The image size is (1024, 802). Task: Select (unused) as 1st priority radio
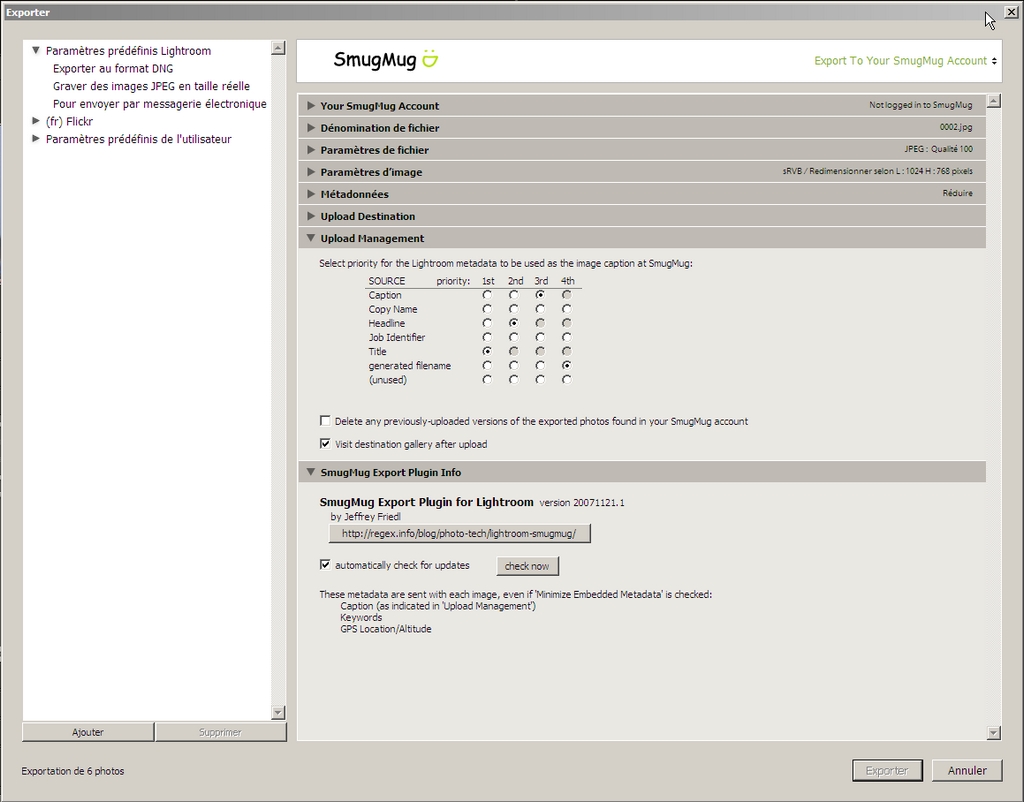click(x=487, y=379)
